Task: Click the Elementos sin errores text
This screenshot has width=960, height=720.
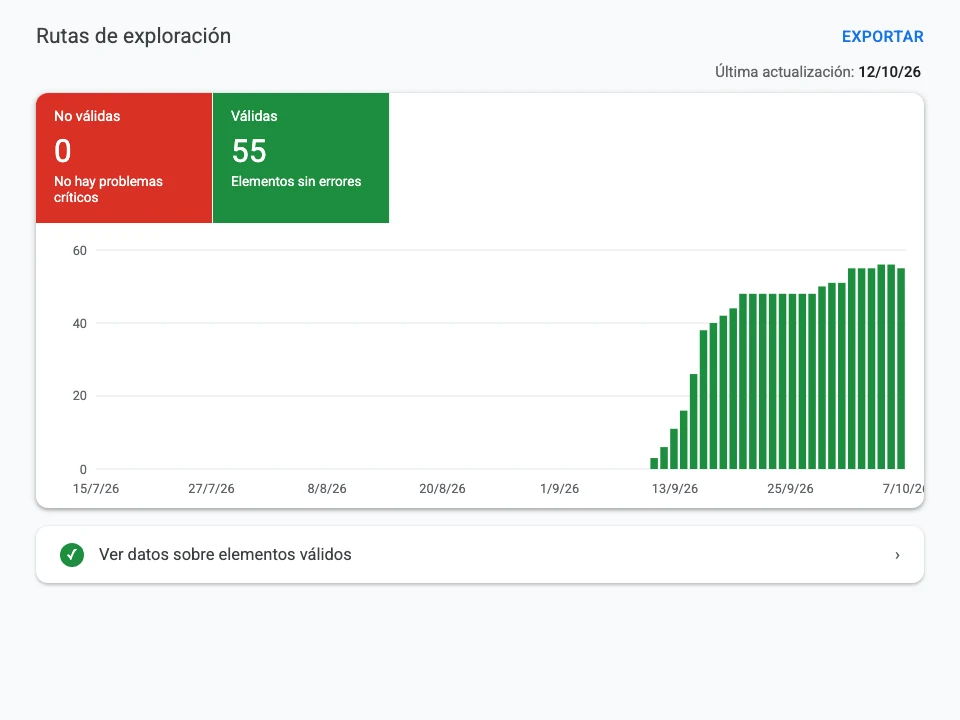Action: pyautogui.click(x=296, y=181)
